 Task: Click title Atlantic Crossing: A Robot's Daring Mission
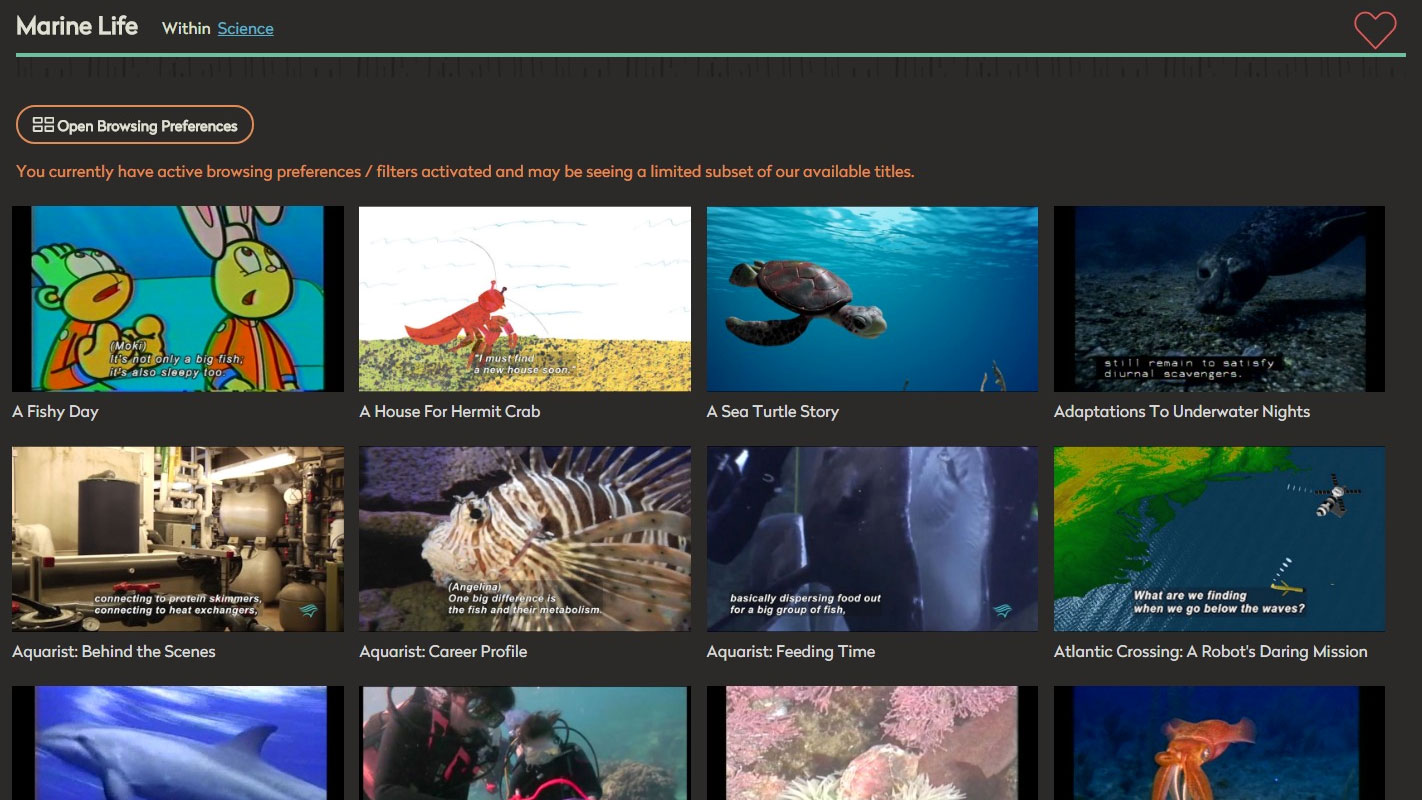(x=1211, y=652)
